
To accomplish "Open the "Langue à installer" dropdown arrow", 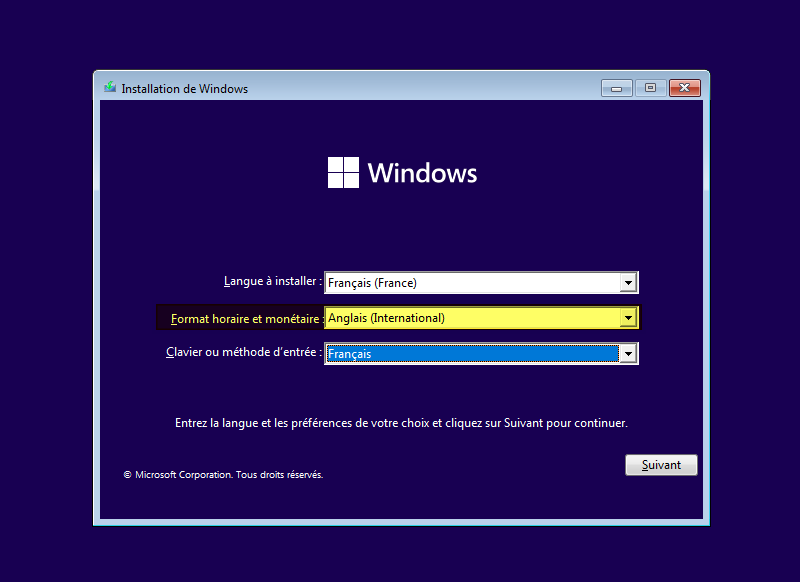I will pyautogui.click(x=629, y=282).
